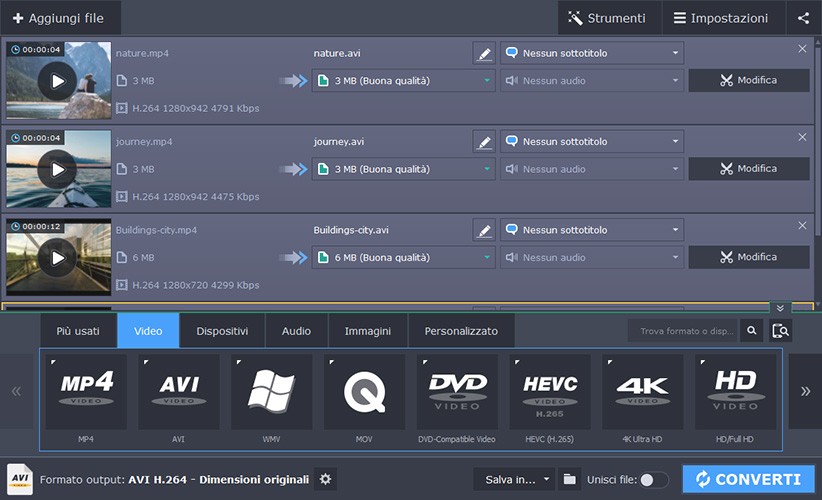The width and height of the screenshot is (822, 500).
Task: Pick the DVD-Compatible Video format
Action: tap(457, 392)
